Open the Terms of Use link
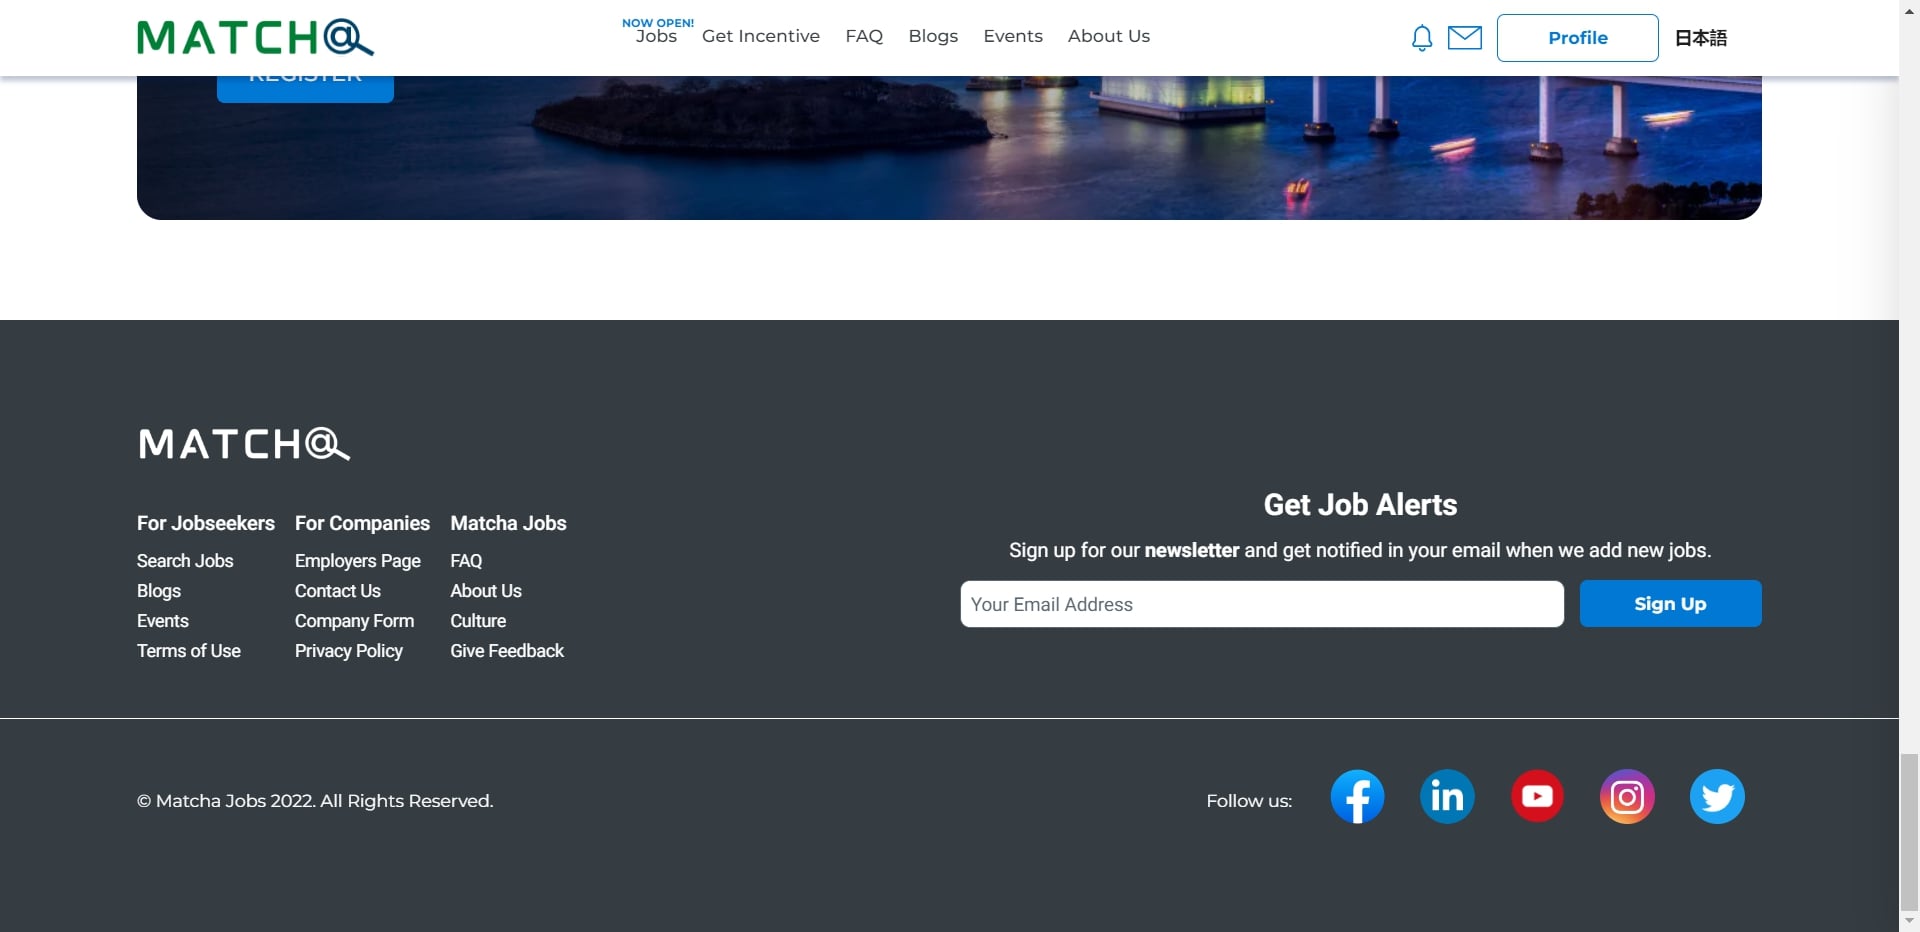 point(189,651)
